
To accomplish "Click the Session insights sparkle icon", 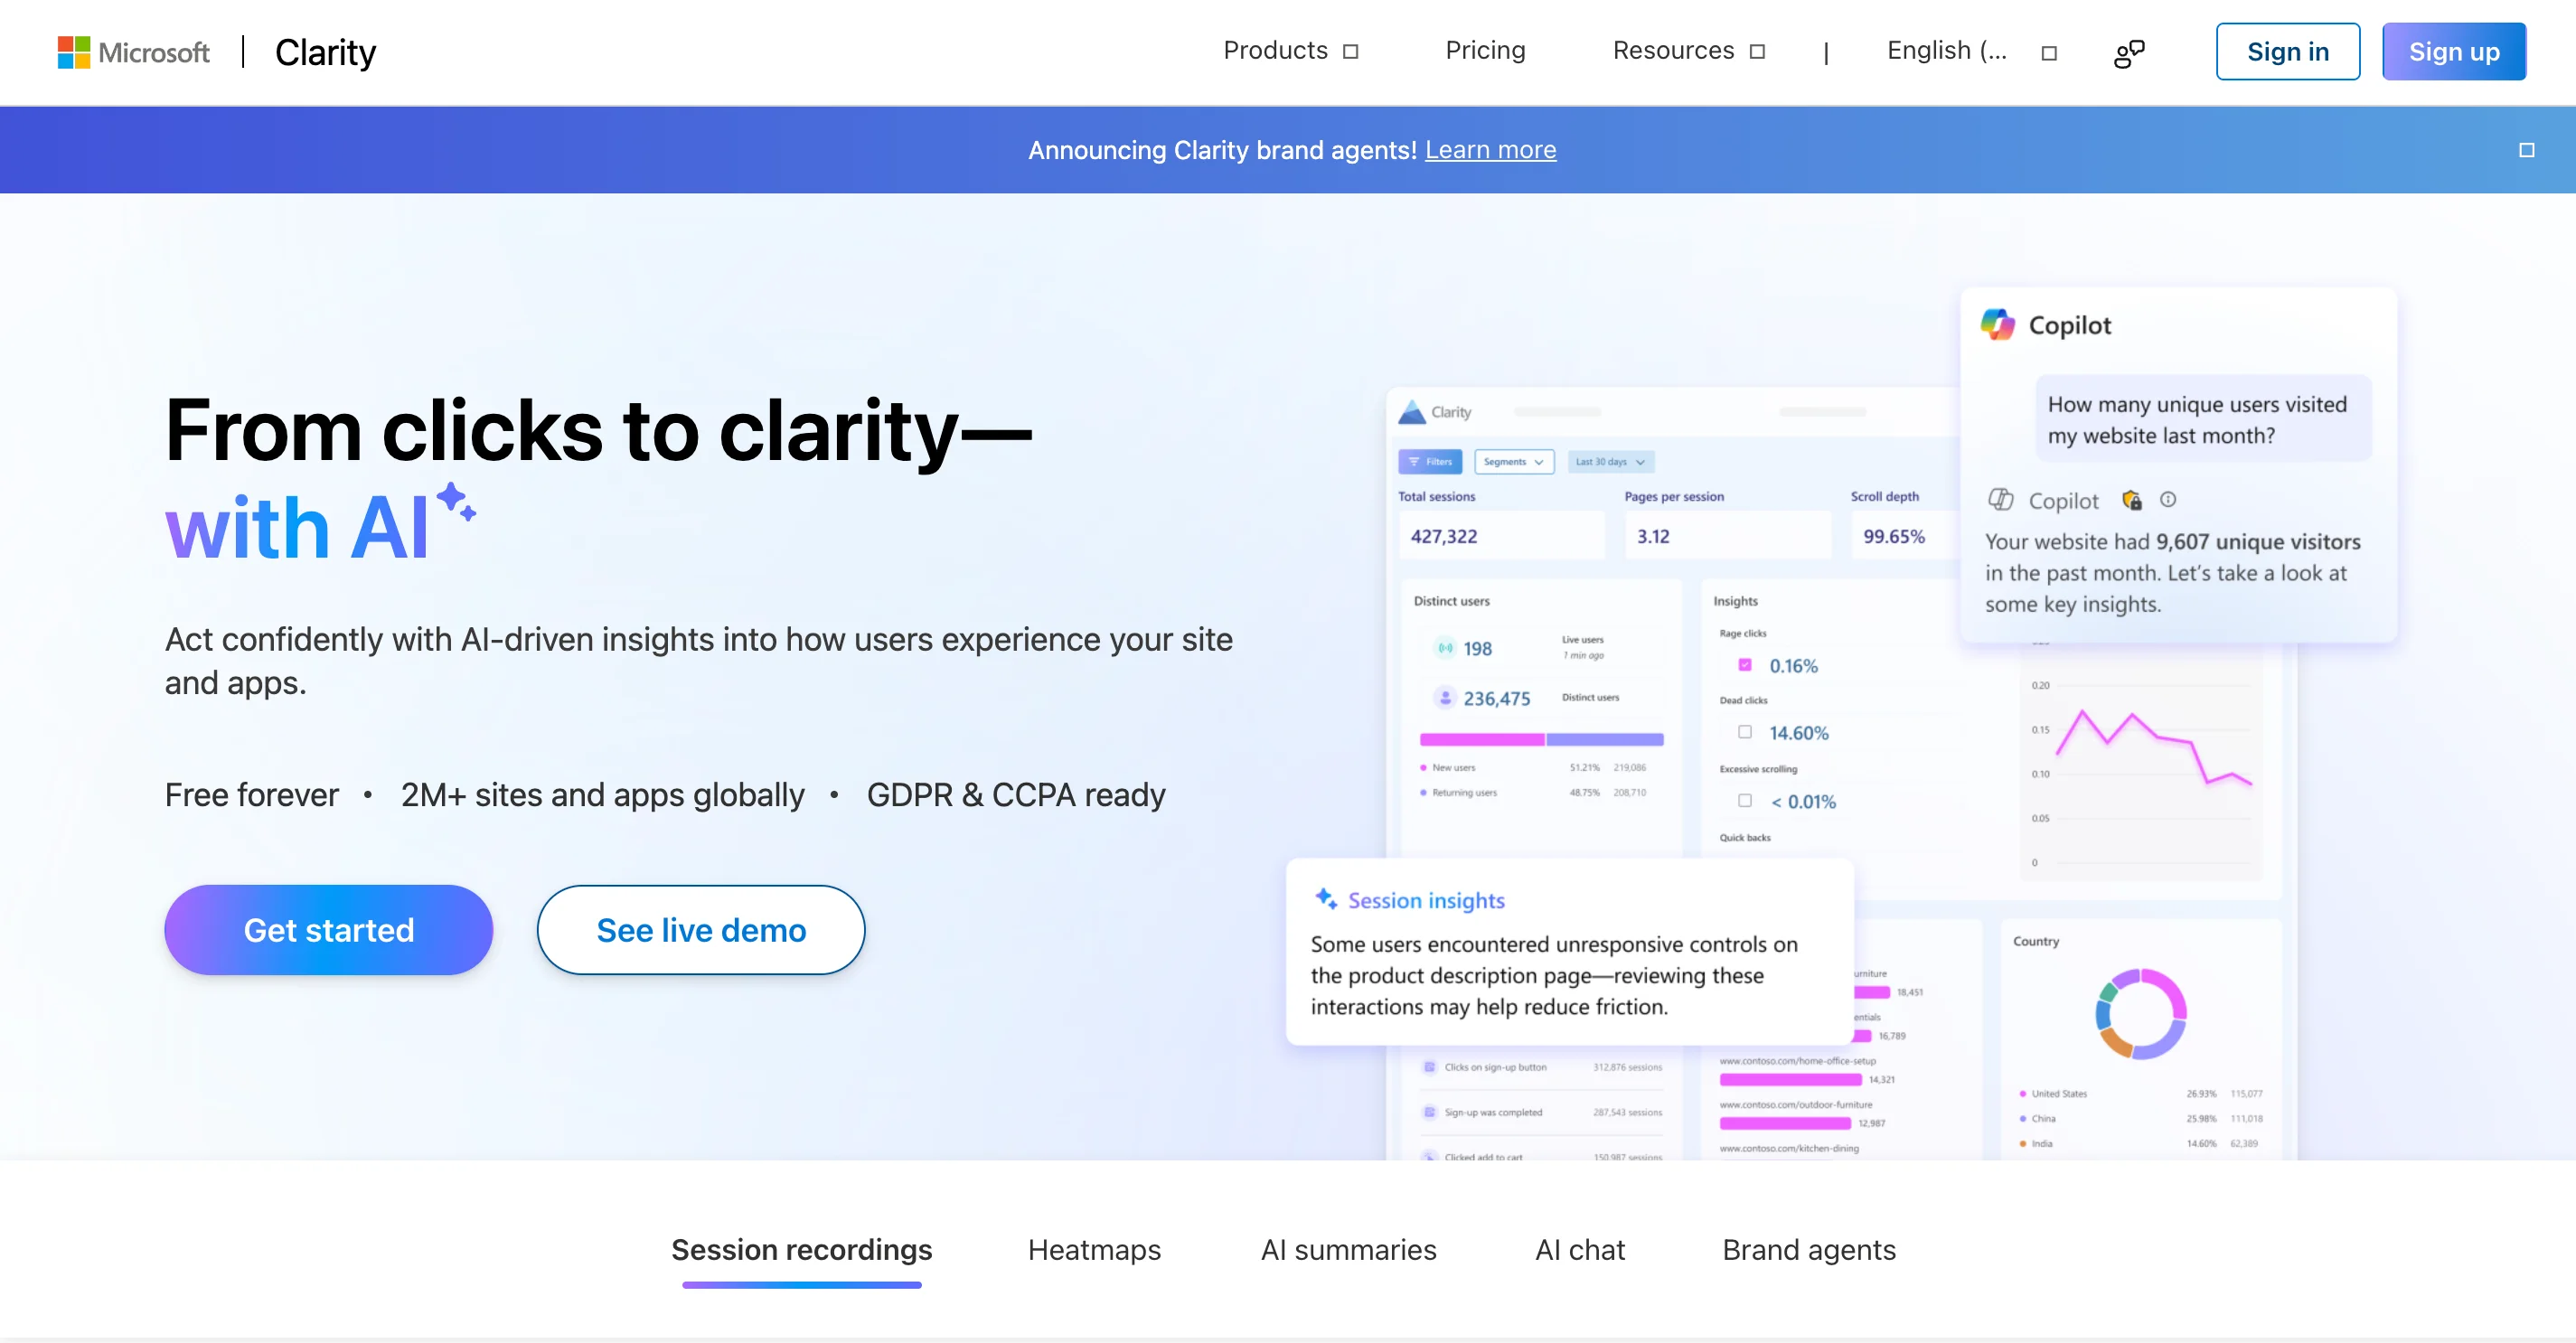I will [1327, 897].
